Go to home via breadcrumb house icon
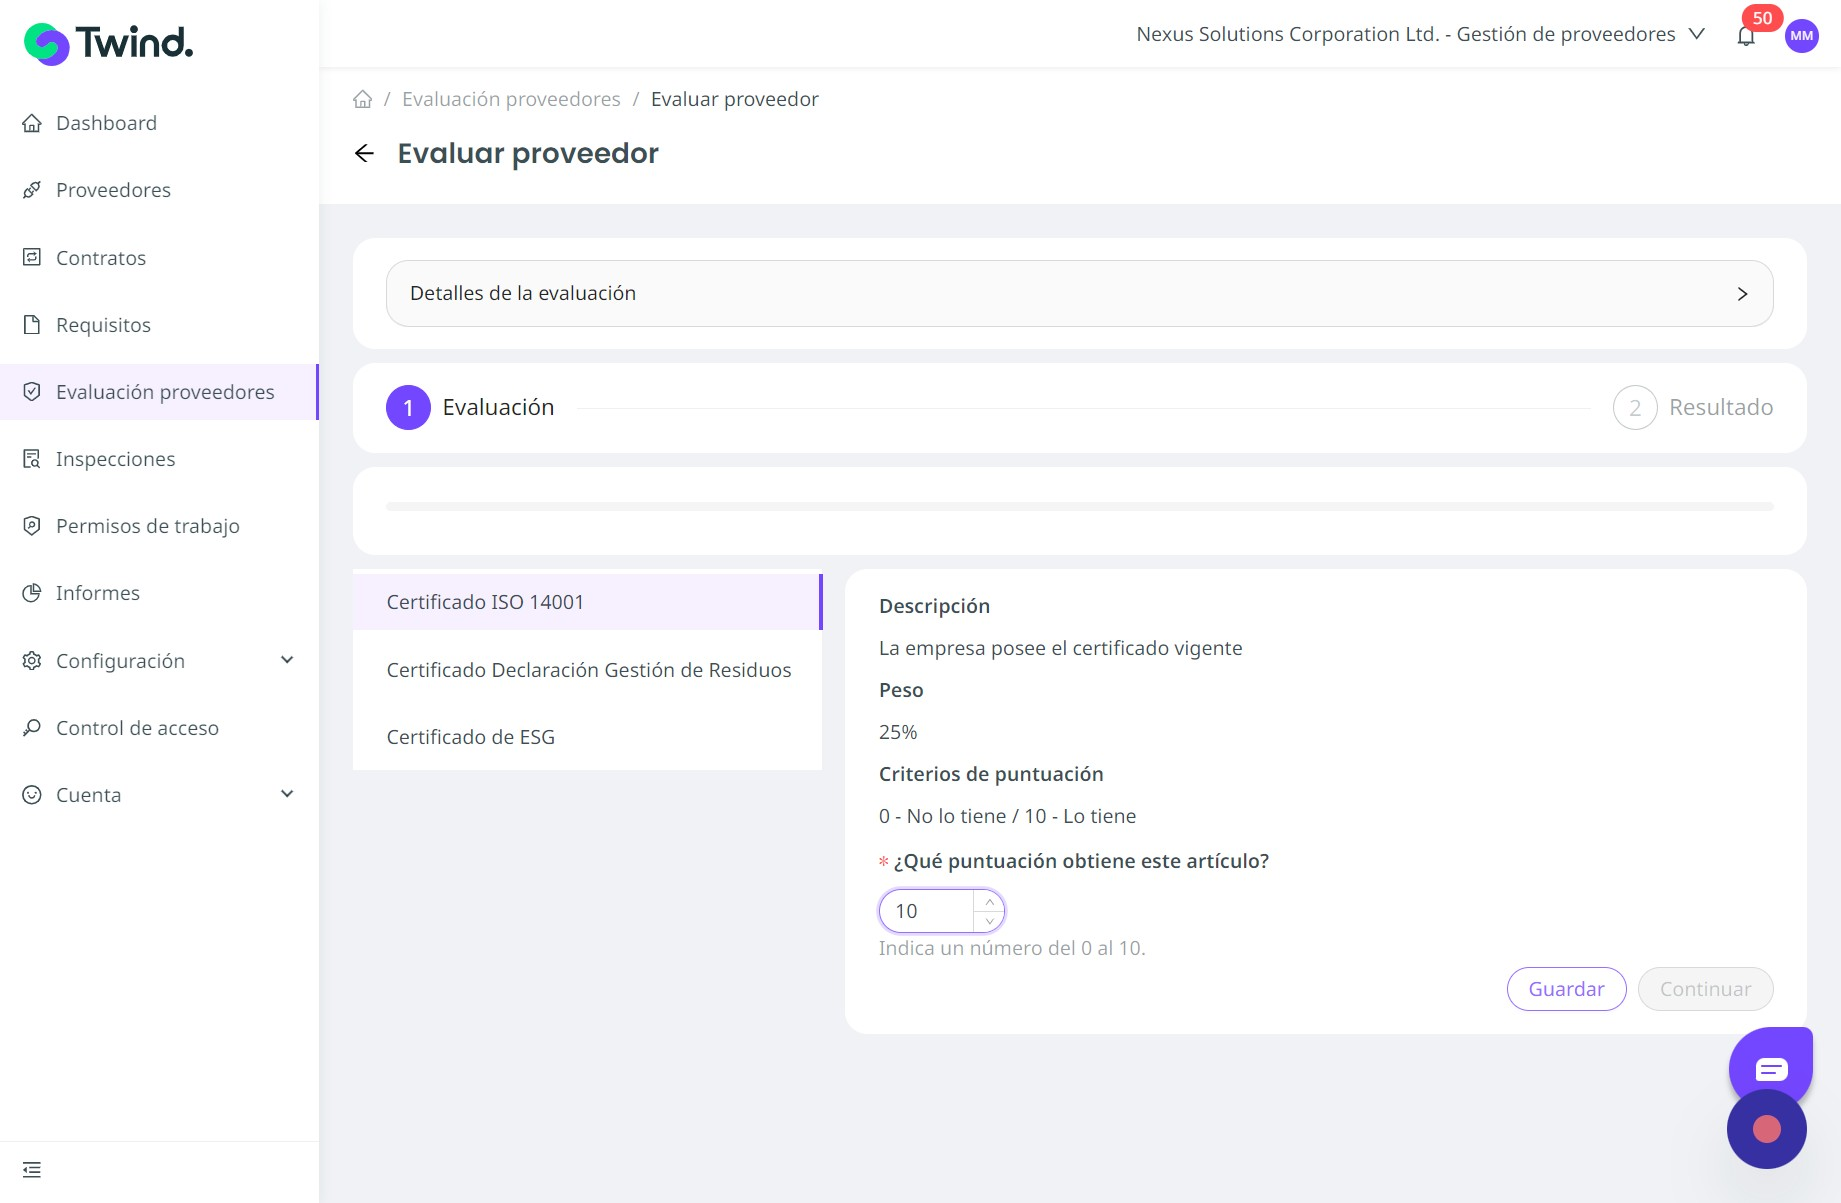 tap(363, 99)
